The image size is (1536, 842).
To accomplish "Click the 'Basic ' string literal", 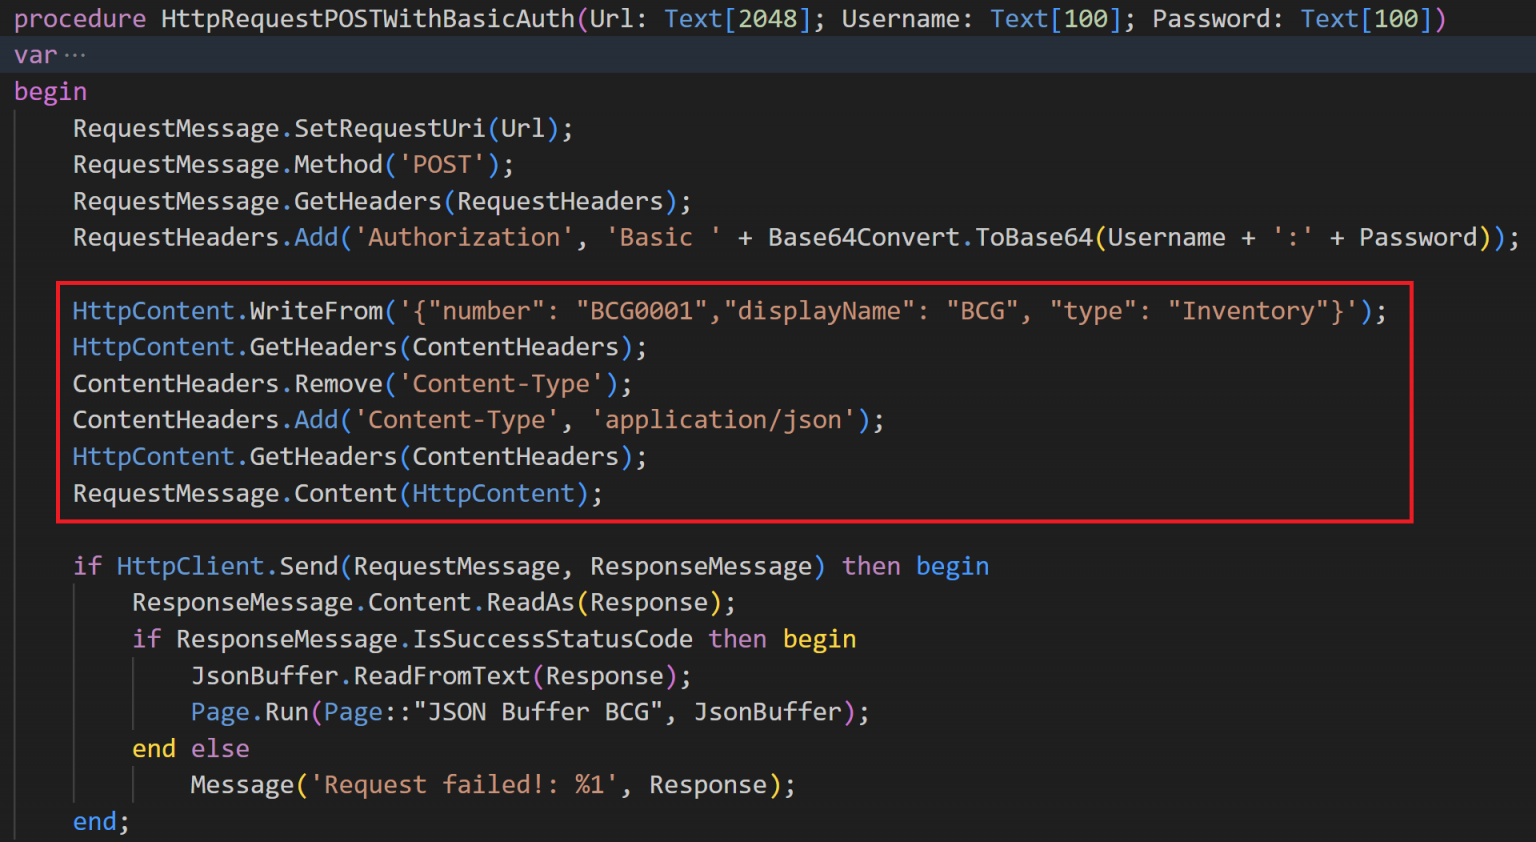I will (x=653, y=237).
